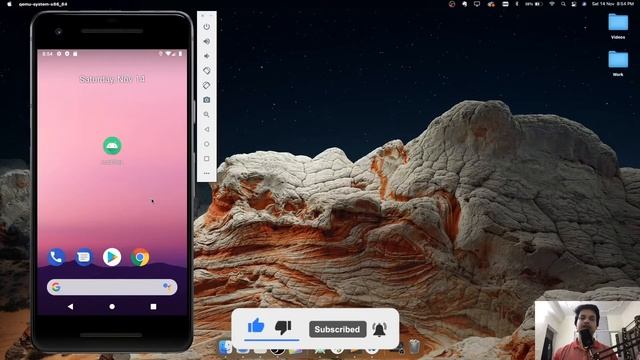Open the Play Store app
640x360 pixels.
coord(112,257)
